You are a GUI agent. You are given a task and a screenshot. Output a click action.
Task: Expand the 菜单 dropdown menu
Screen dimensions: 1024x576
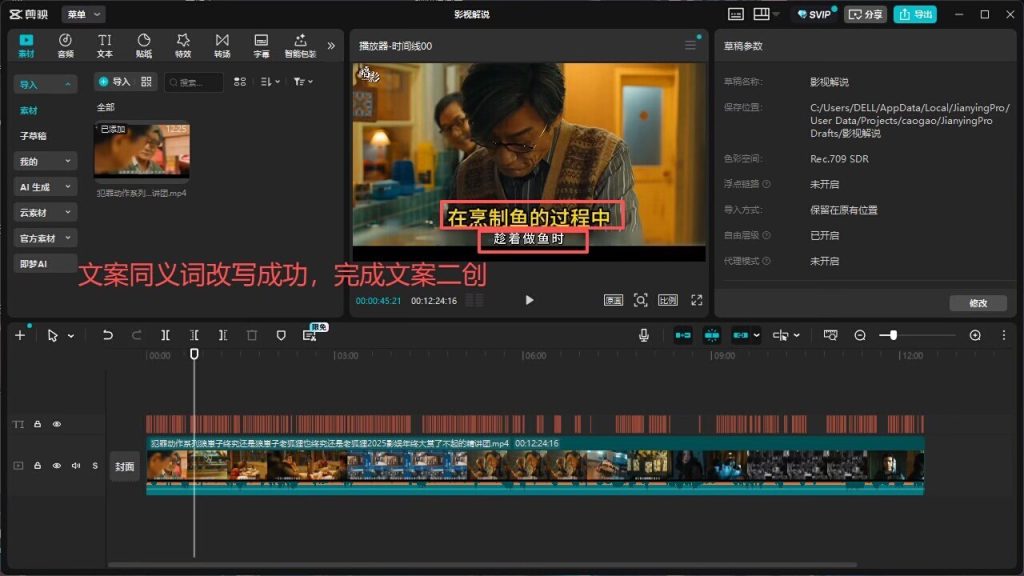[84, 14]
